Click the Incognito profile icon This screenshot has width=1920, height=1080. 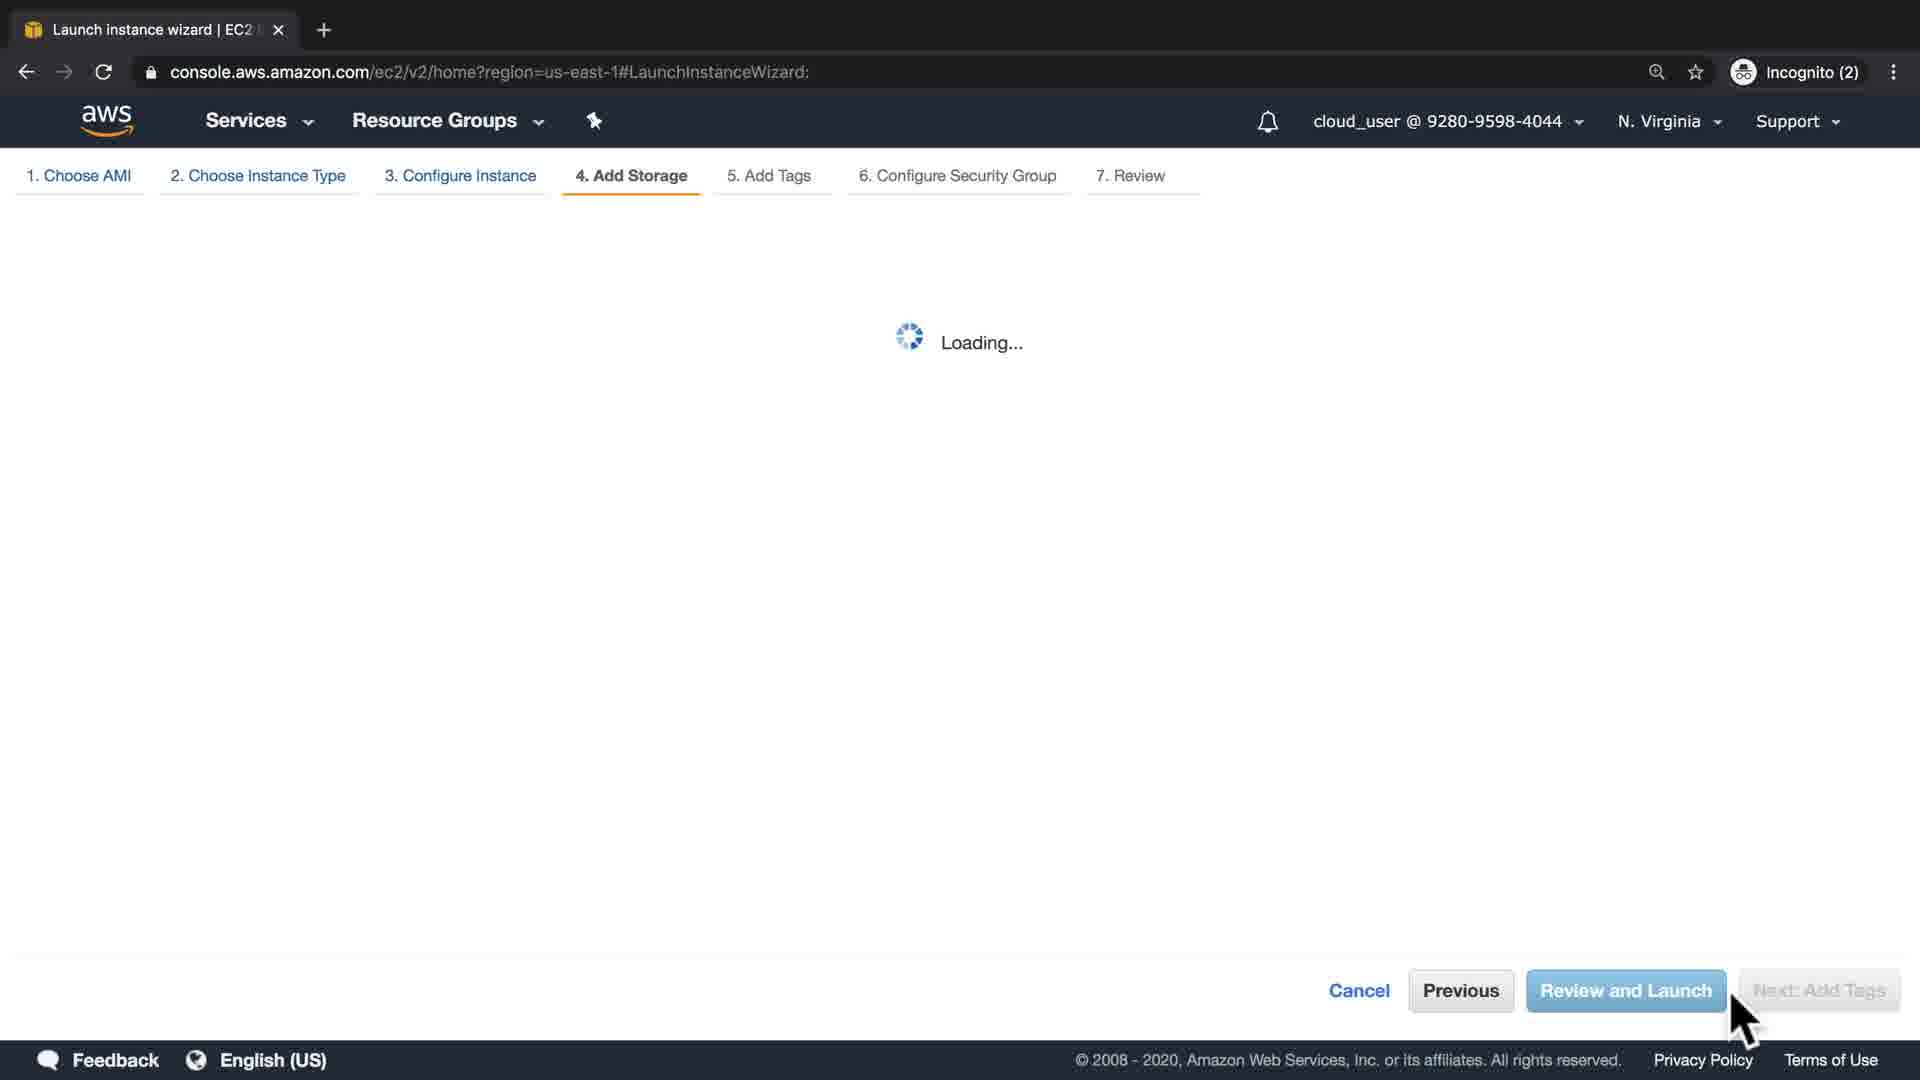[x=1743, y=72]
